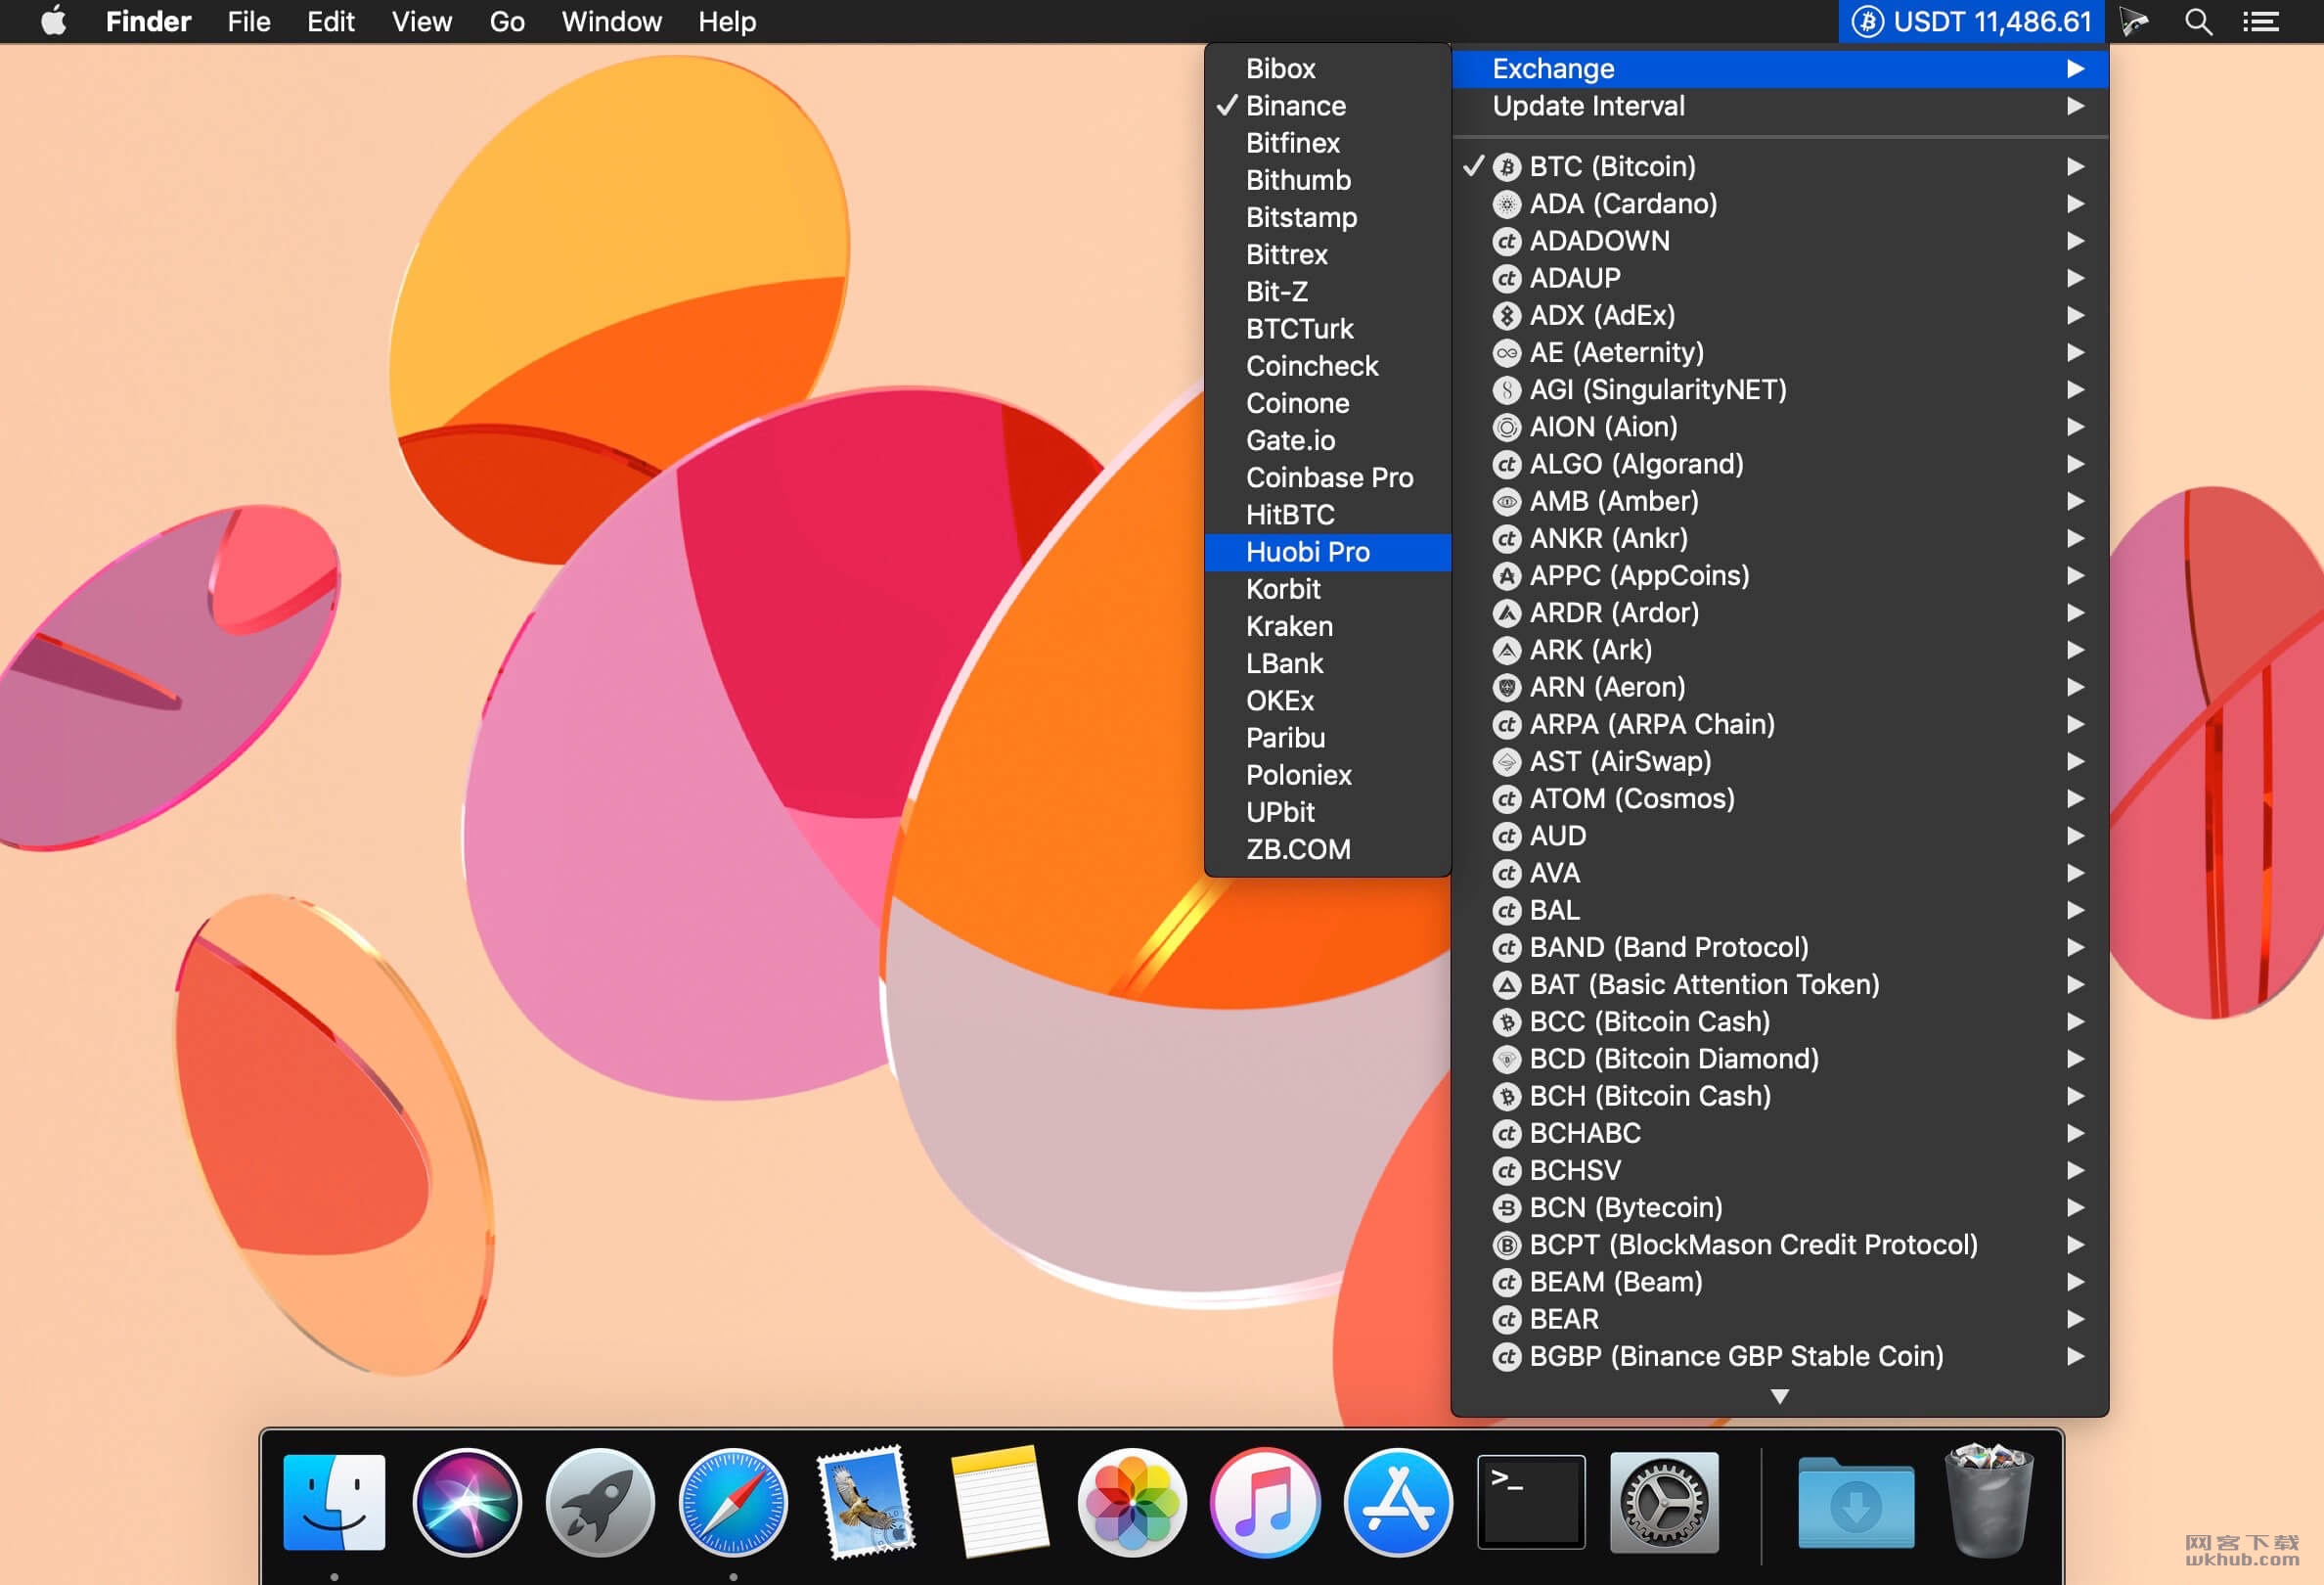Open System Preferences gear in Dock
Image resolution: width=2324 pixels, height=1585 pixels.
click(1664, 1501)
